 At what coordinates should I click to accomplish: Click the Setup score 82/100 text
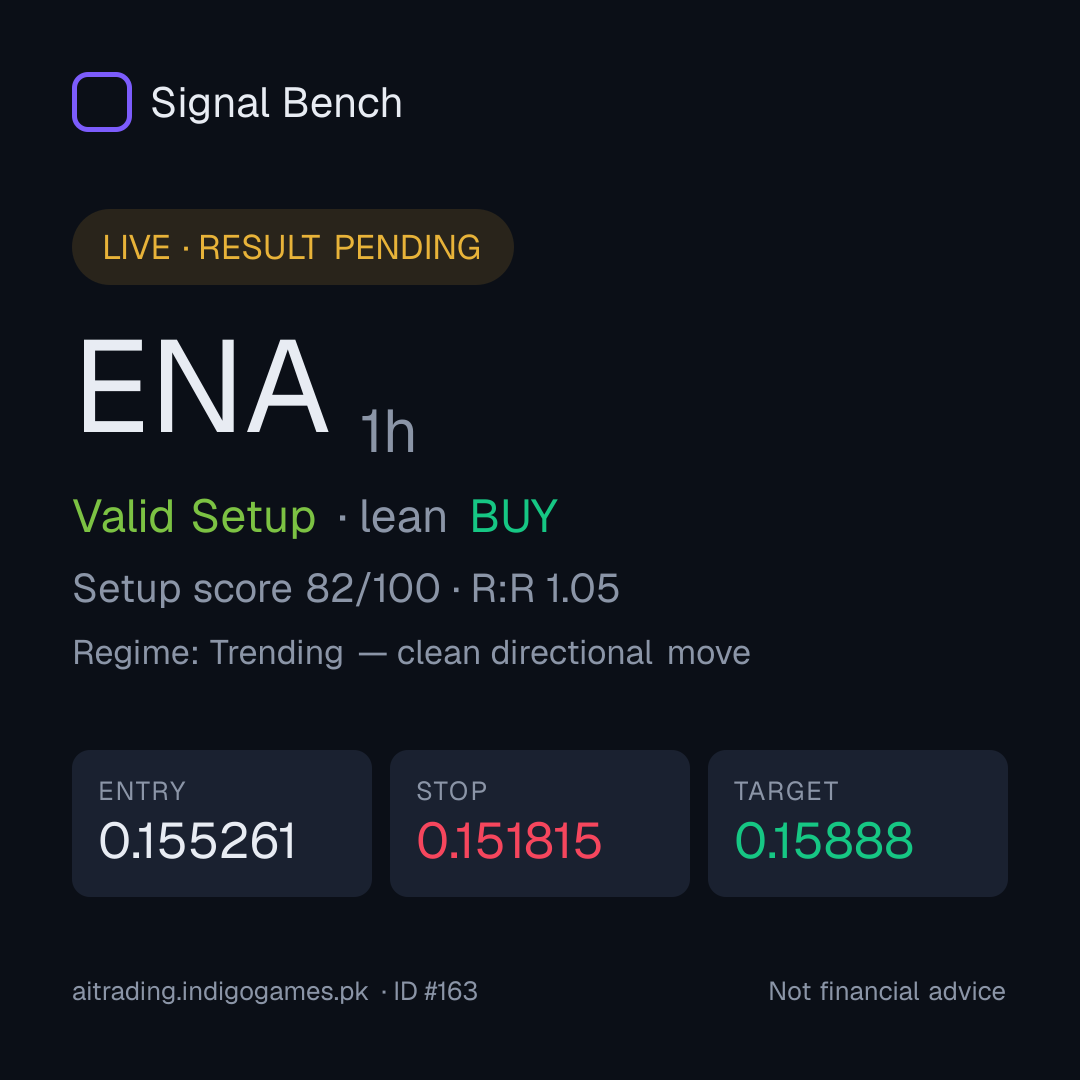pyautogui.click(x=256, y=589)
